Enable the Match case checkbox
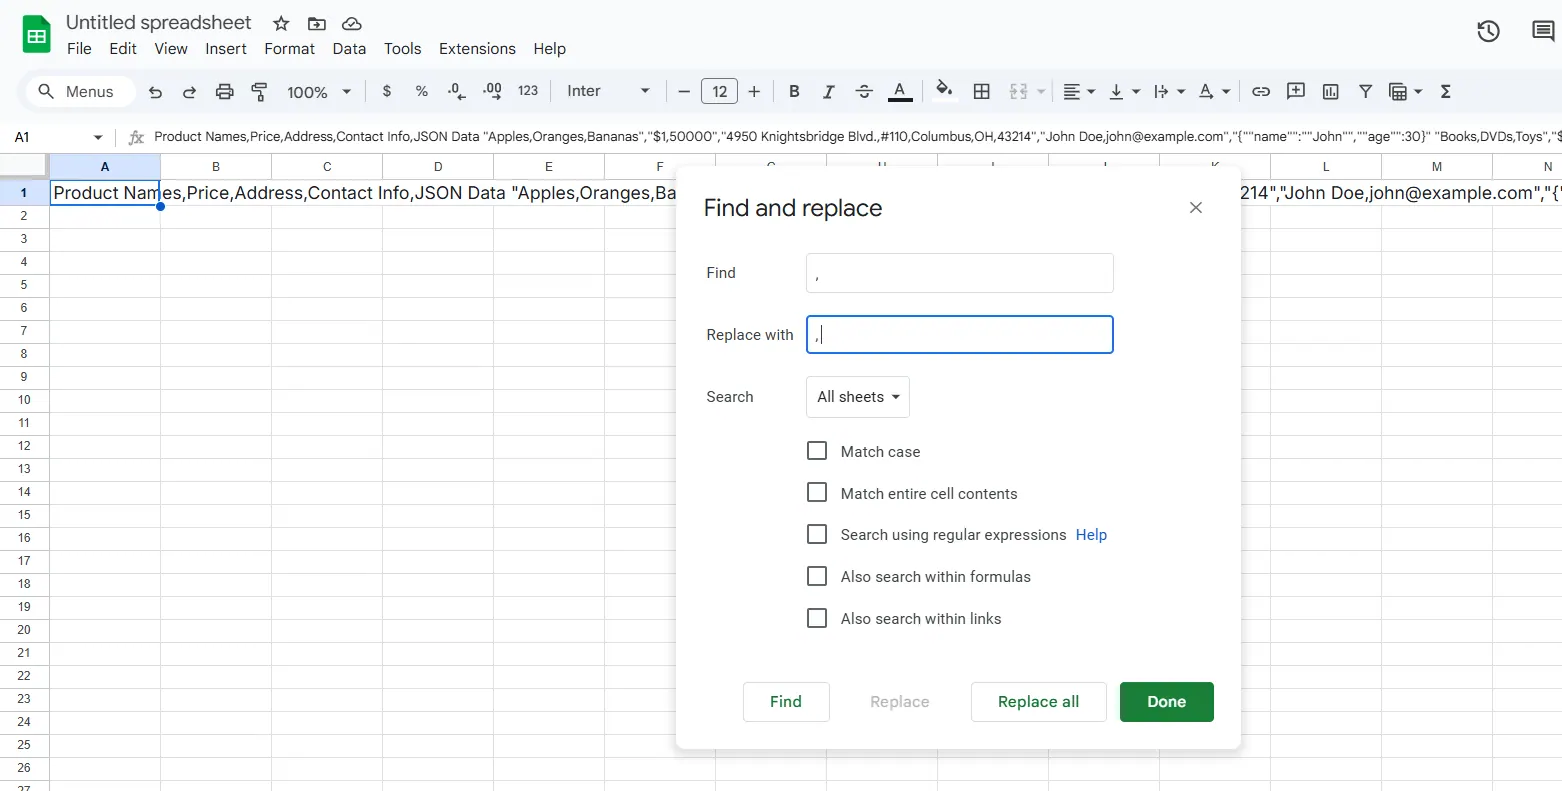1562x791 pixels. [817, 451]
